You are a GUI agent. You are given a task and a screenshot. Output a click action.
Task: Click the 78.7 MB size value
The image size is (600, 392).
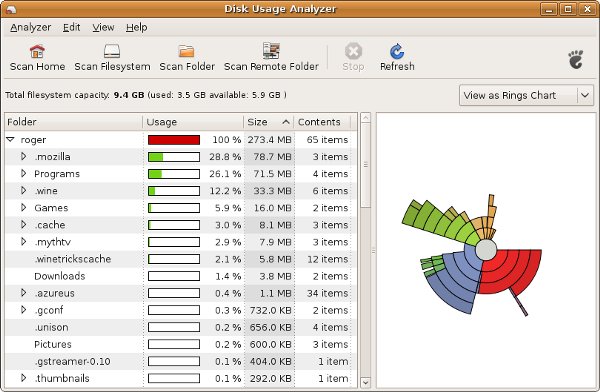(x=272, y=157)
